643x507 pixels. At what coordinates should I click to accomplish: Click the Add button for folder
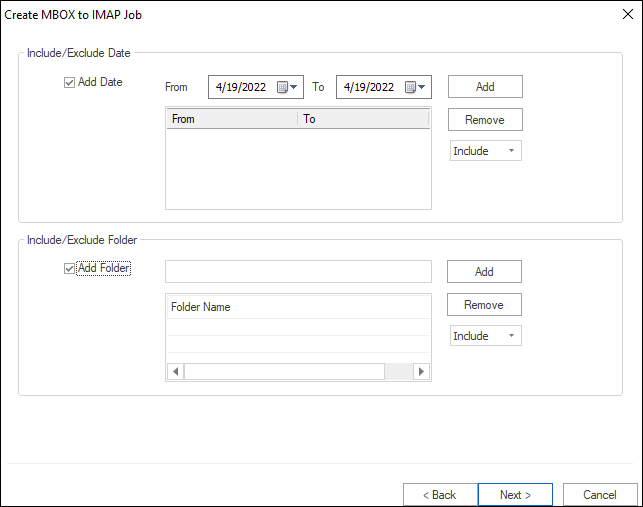click(484, 272)
